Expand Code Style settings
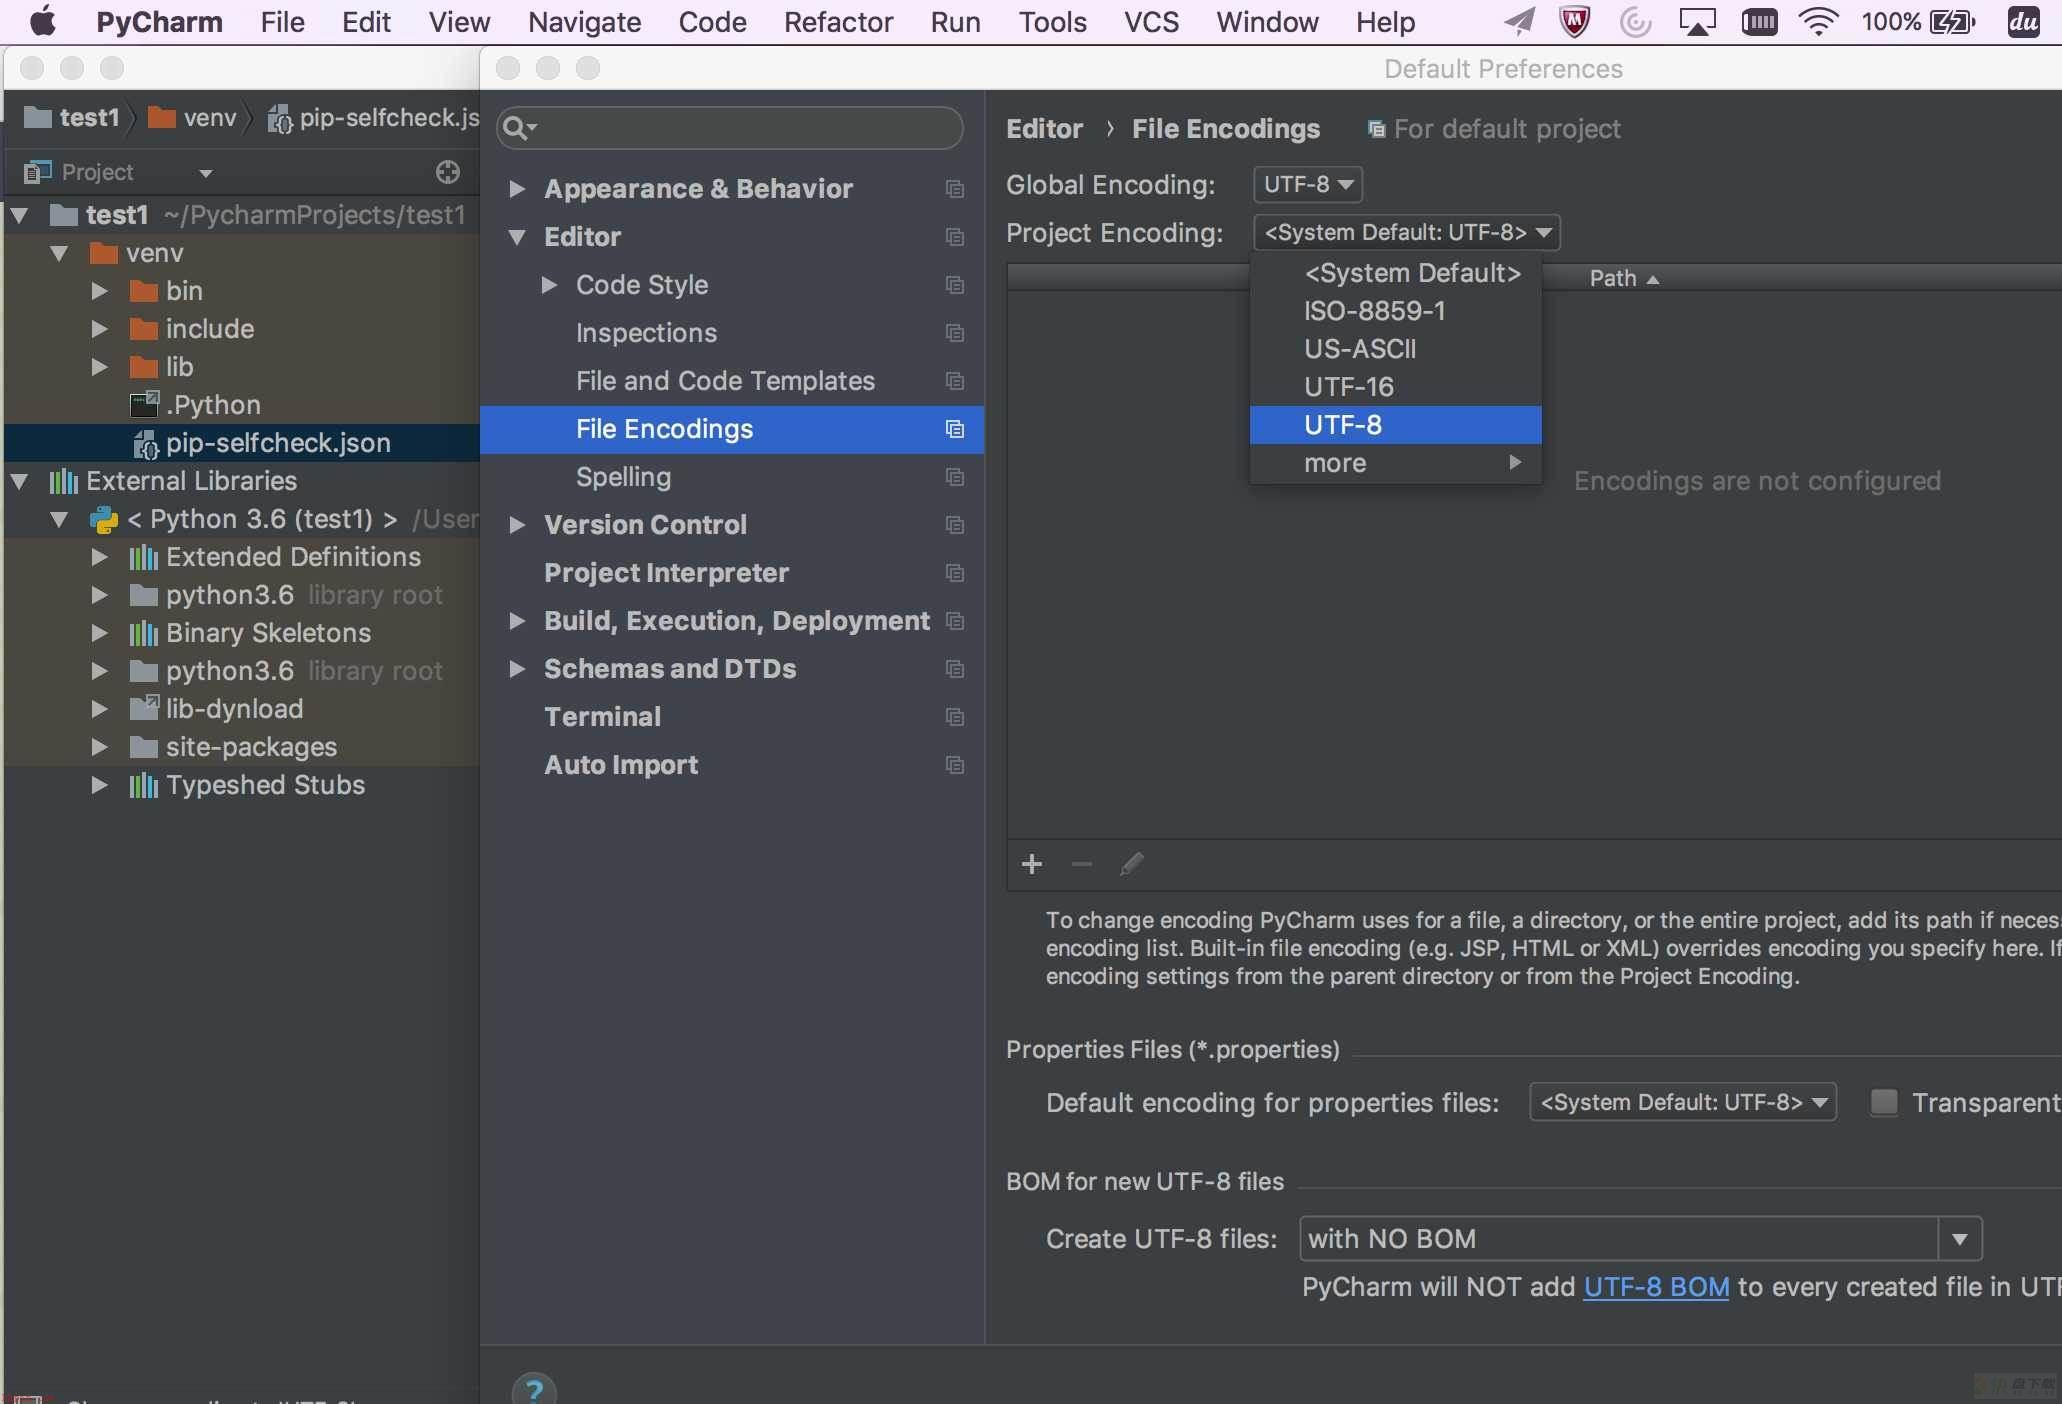Screen dimensions: 2062x1404 549,285
